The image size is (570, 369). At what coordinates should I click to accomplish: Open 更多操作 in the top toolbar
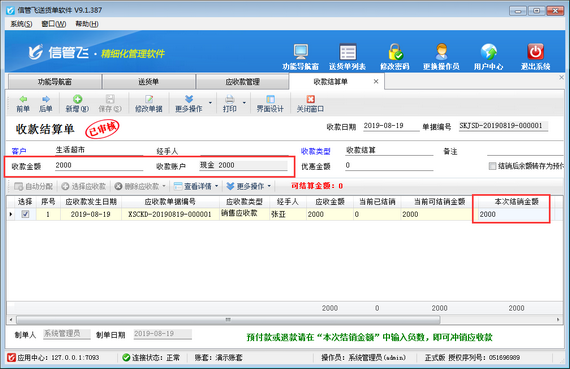pos(189,104)
